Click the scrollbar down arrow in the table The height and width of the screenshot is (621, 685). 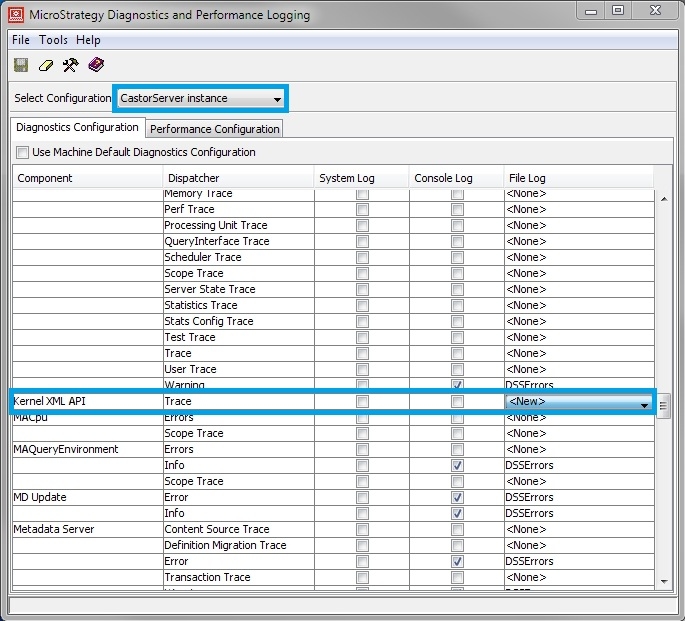coord(663,580)
